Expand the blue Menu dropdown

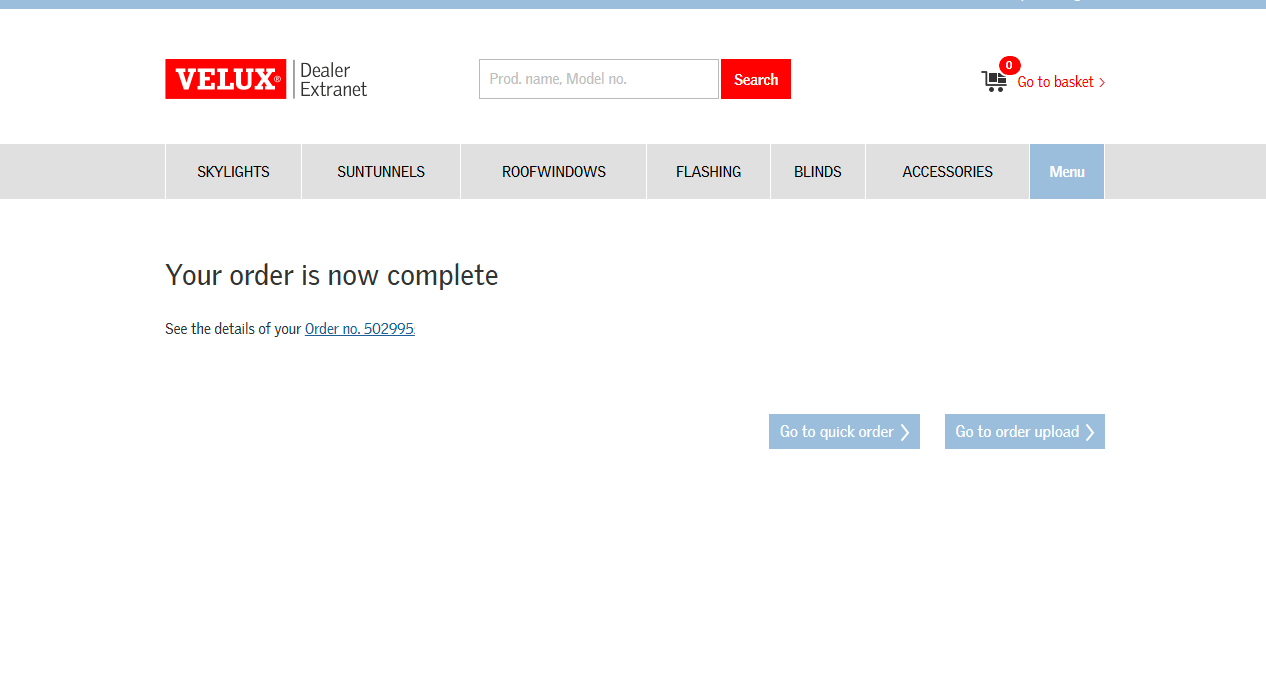point(1066,172)
